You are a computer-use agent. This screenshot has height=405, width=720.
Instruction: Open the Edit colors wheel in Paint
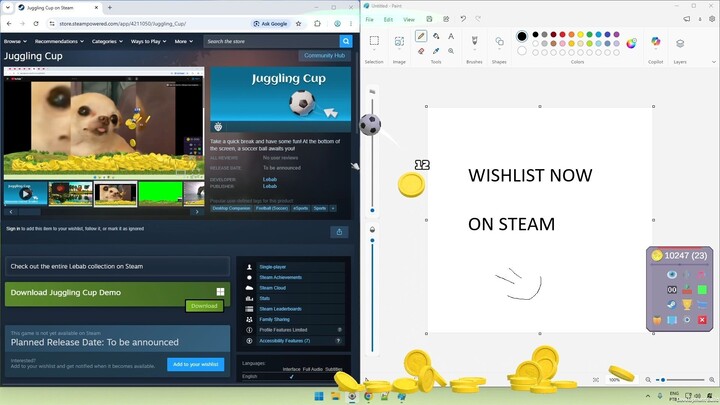coord(631,43)
